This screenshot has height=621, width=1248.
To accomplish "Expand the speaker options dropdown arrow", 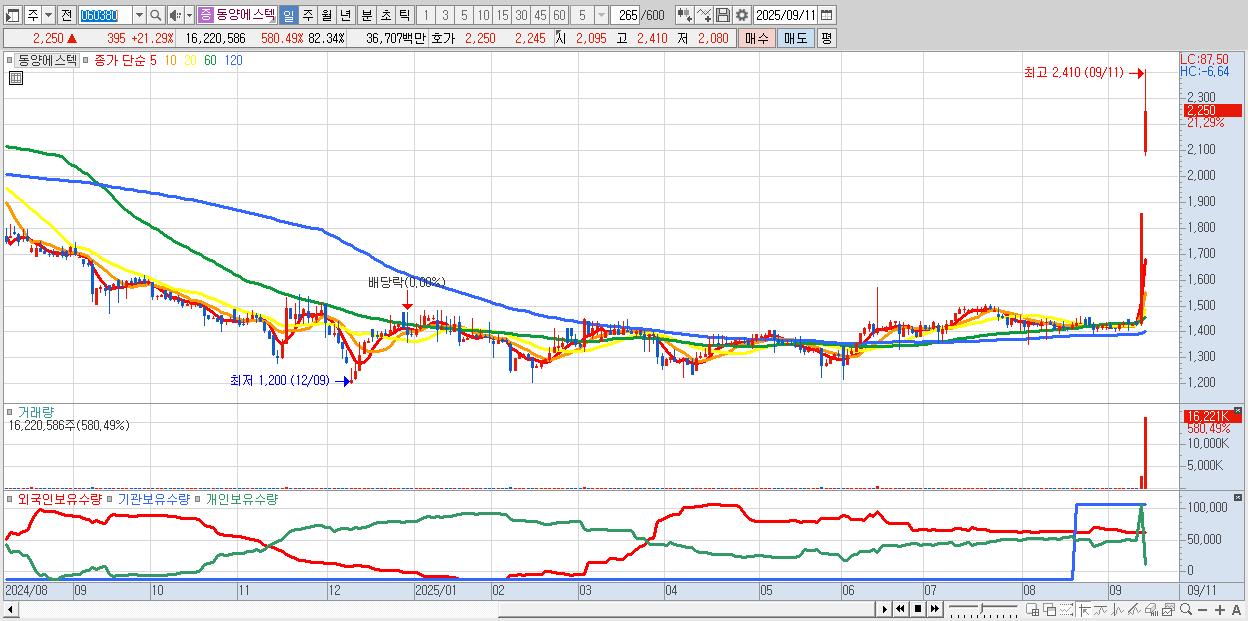I will pyautogui.click(x=188, y=15).
